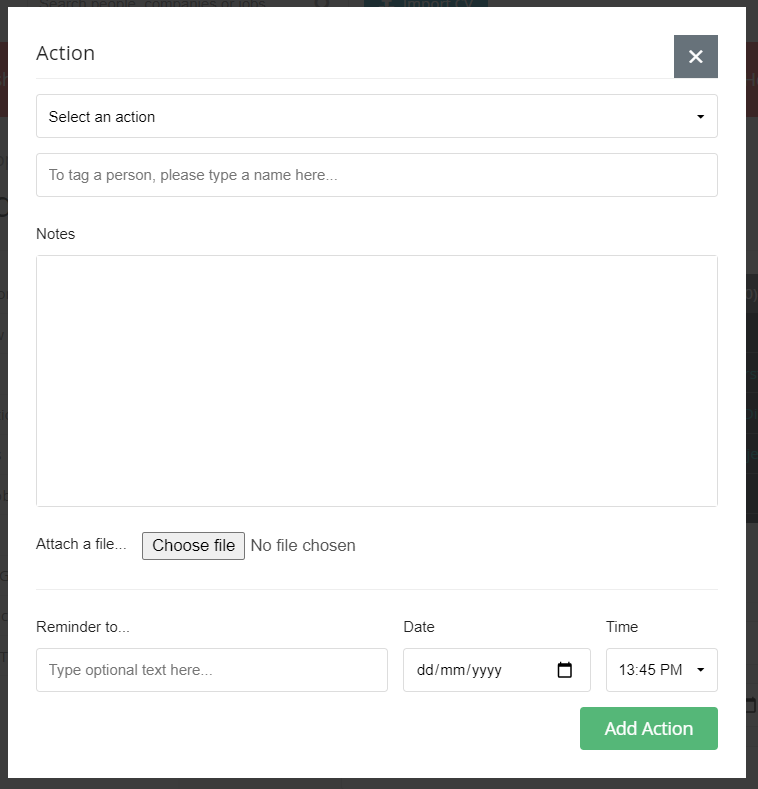Viewport: 758px width, 789px height.
Task: Click the 'Reminder to...' label
Action: pyautogui.click(x=83, y=627)
